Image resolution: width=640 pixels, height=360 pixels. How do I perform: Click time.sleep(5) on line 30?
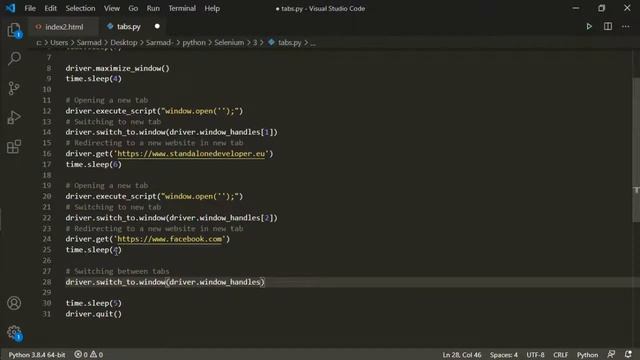click(x=93, y=303)
